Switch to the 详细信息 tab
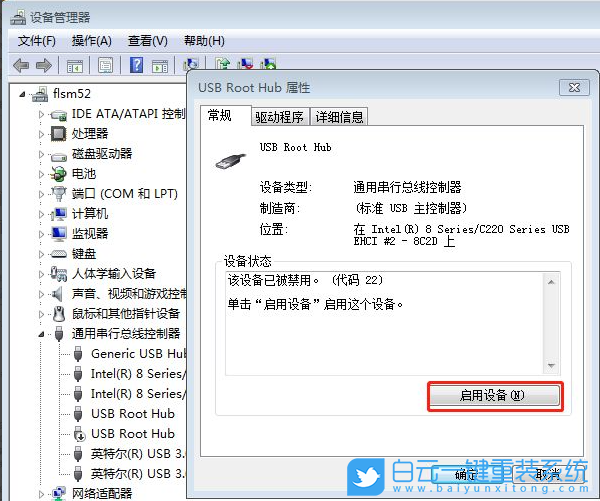 (x=339, y=117)
